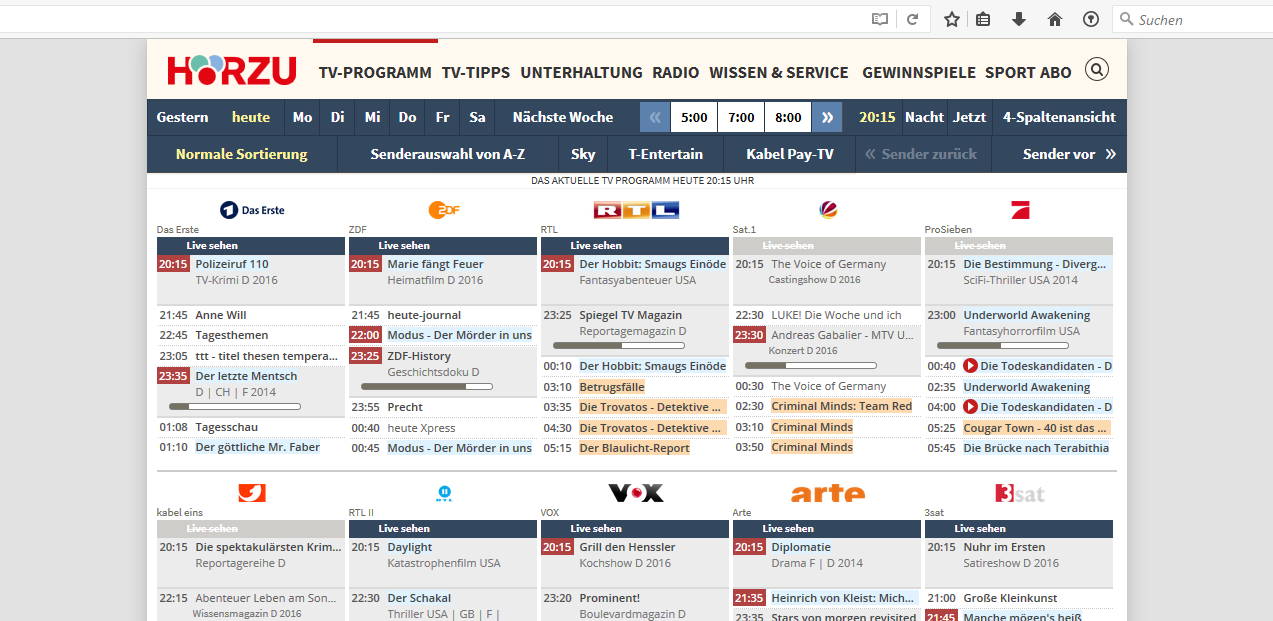Open the WISSEN & SERVICE menu
Viewport: 1273px width, 621px height.
[779, 72]
